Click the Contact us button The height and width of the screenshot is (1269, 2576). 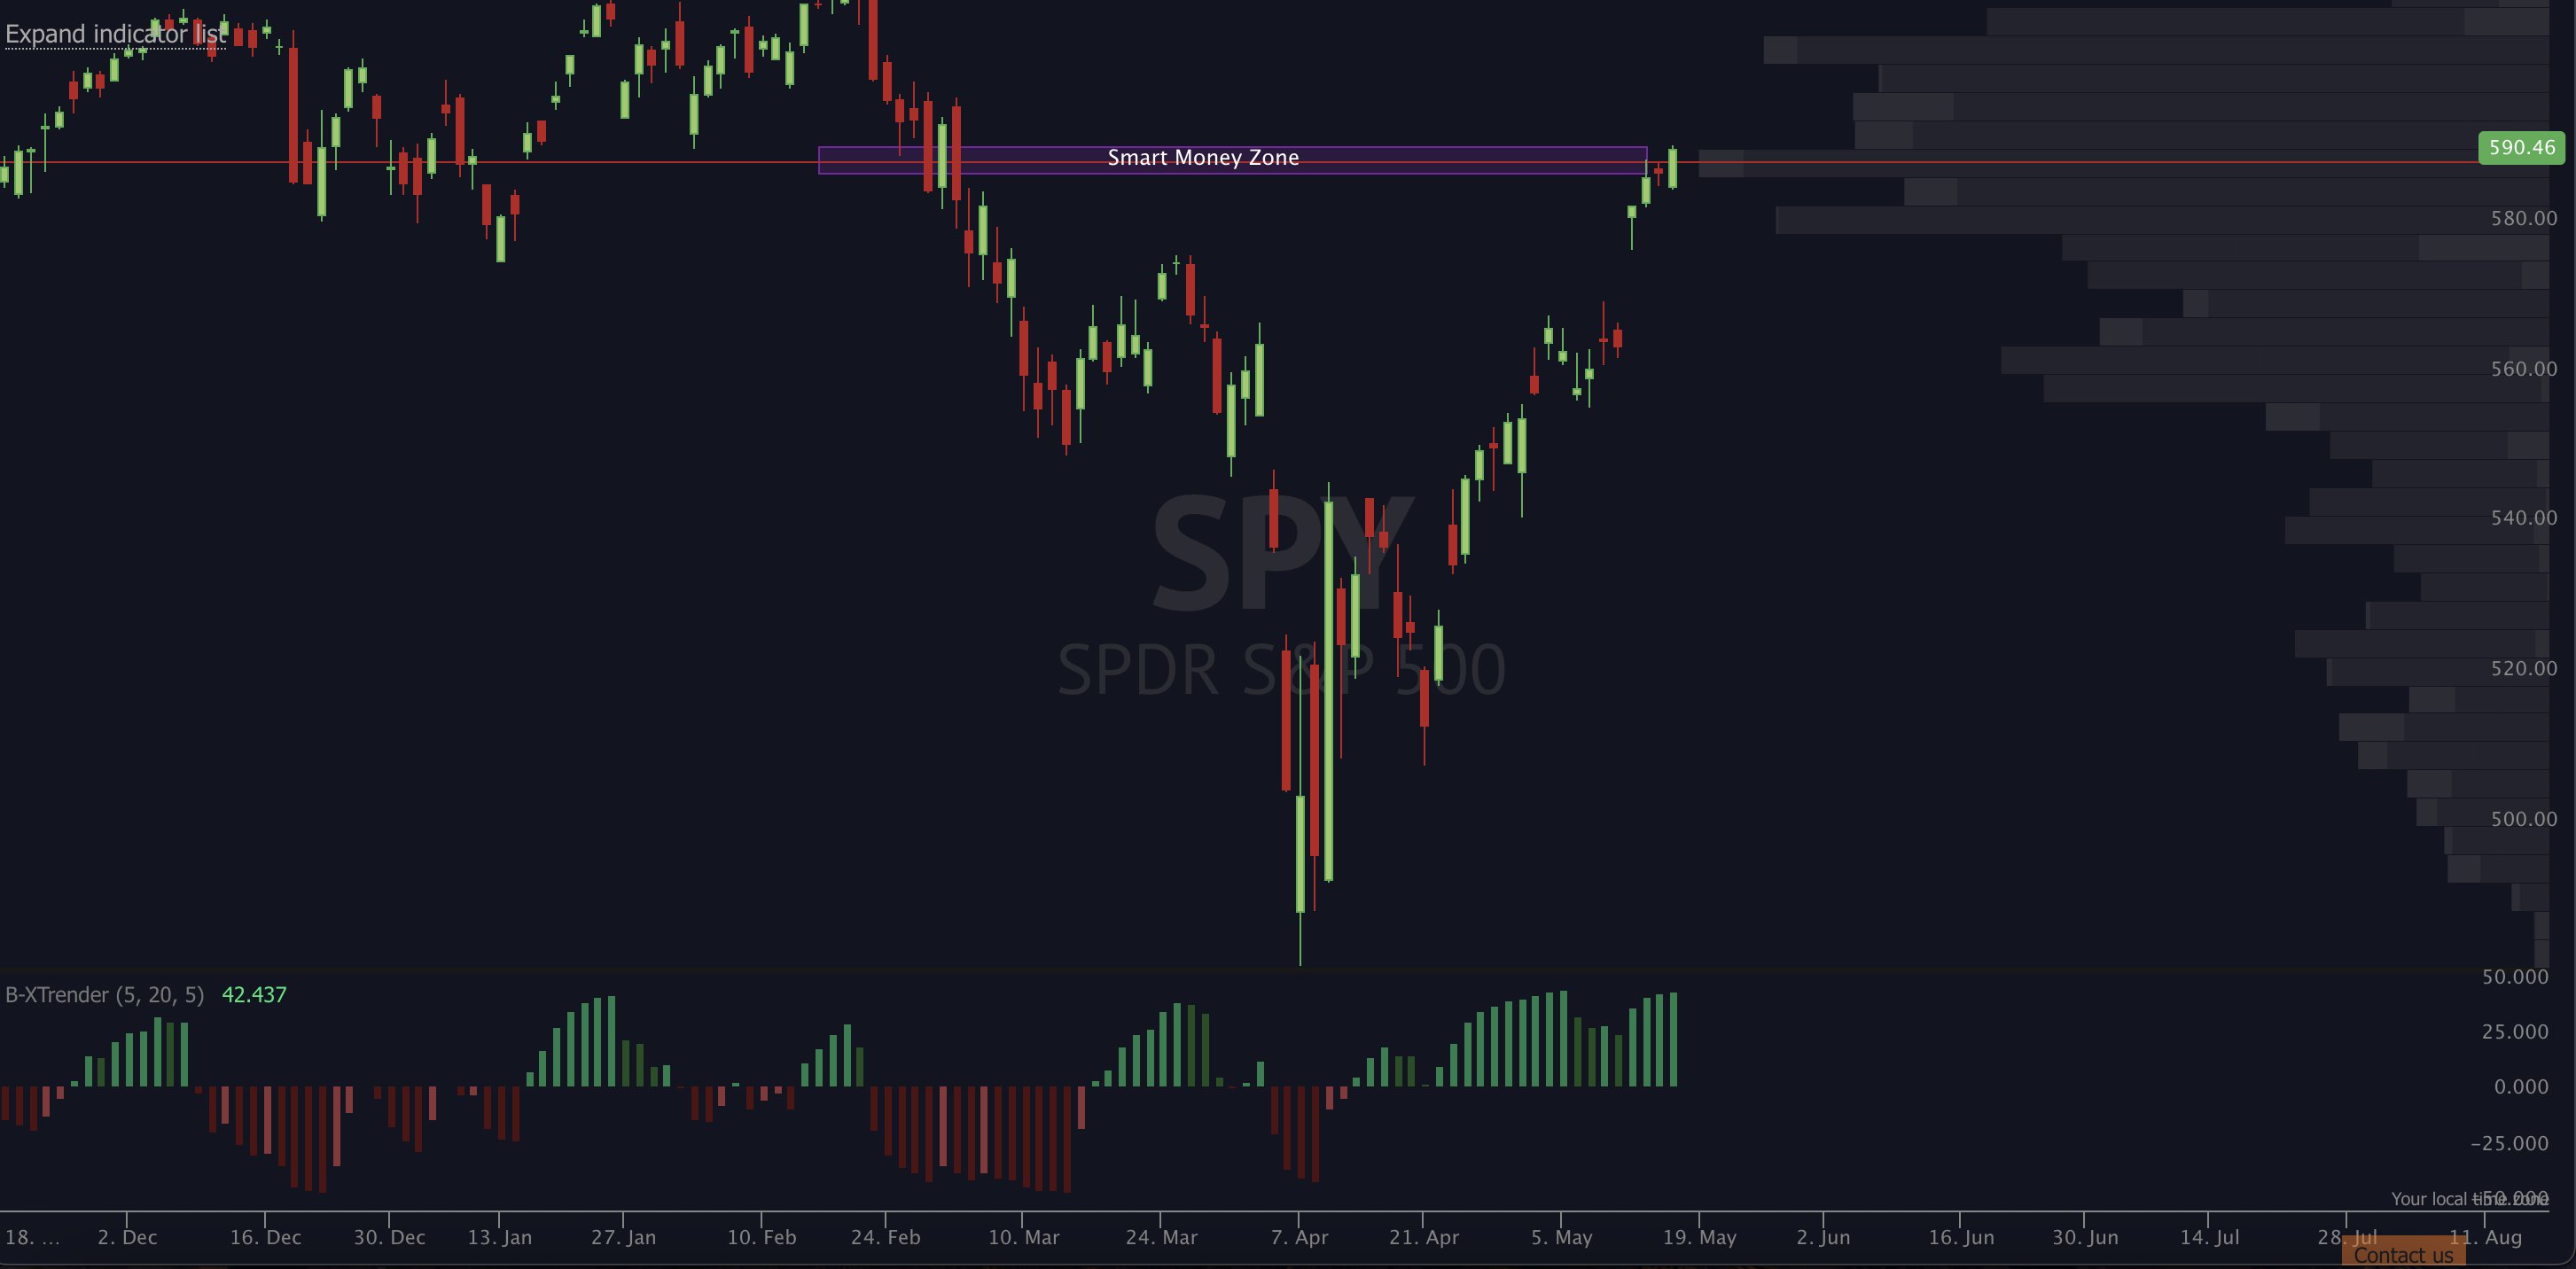(x=2402, y=1255)
